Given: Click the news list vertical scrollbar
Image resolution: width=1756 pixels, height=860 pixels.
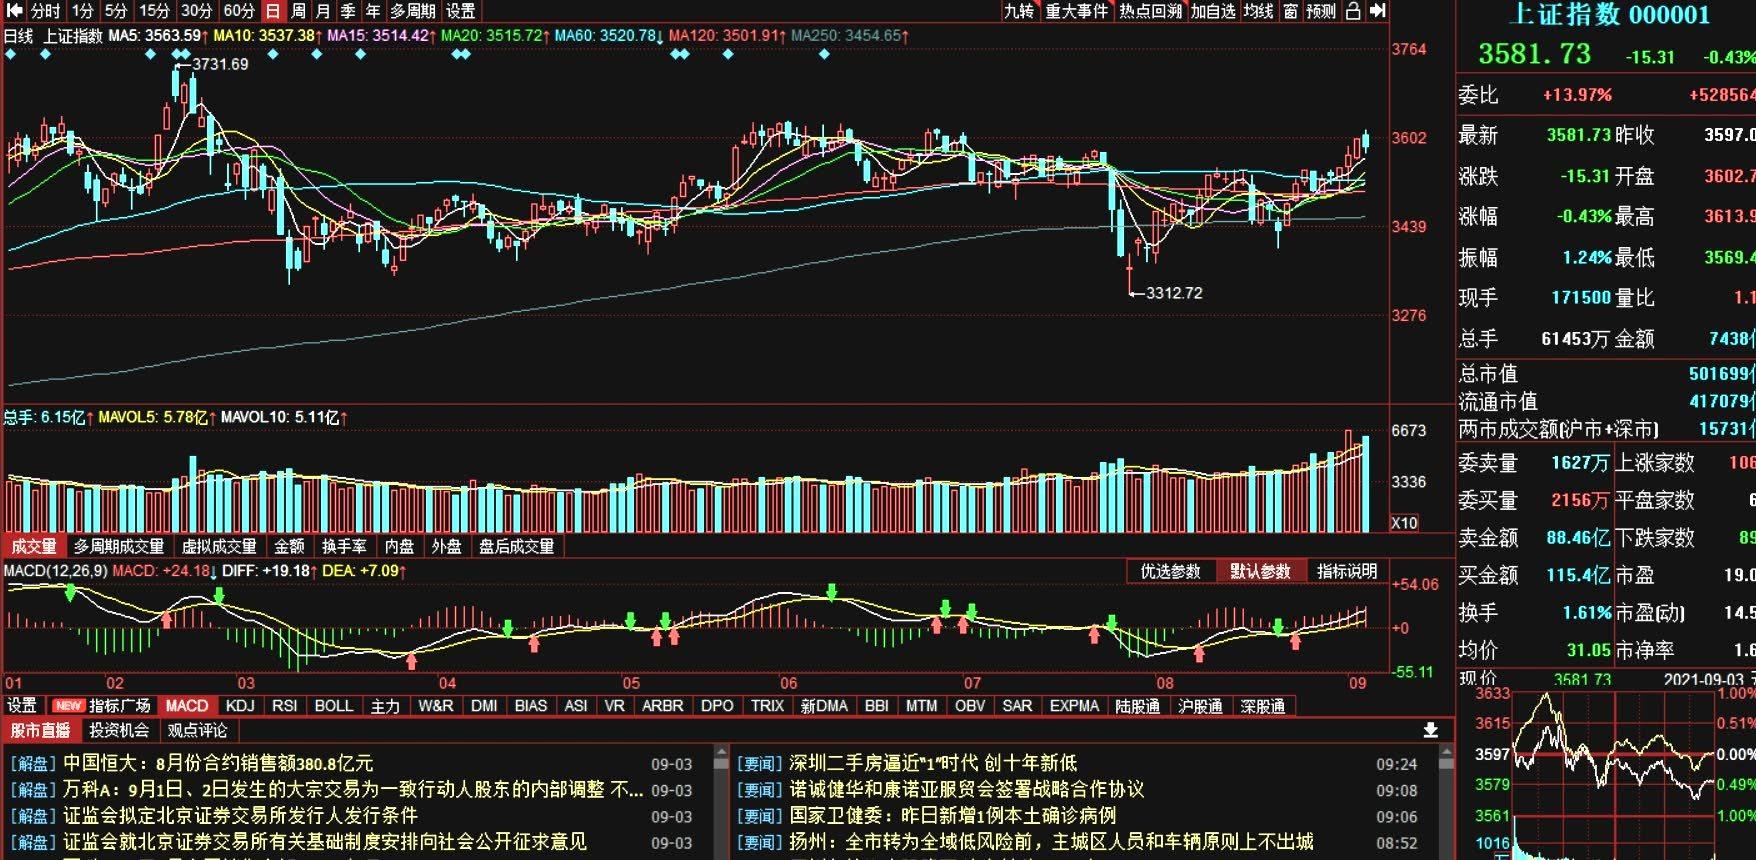Looking at the screenshot, I should coord(721,800).
